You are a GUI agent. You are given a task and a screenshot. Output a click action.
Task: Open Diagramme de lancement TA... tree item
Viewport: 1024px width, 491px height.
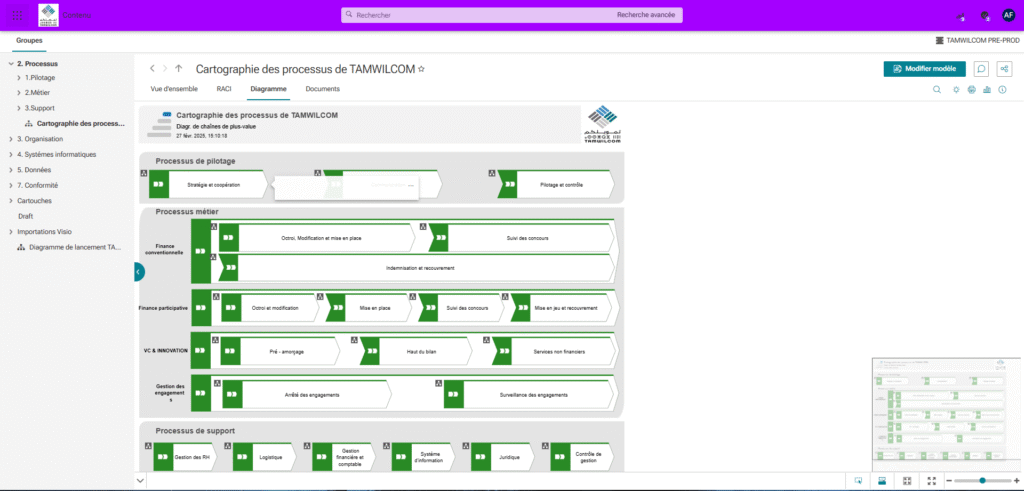click(x=75, y=247)
